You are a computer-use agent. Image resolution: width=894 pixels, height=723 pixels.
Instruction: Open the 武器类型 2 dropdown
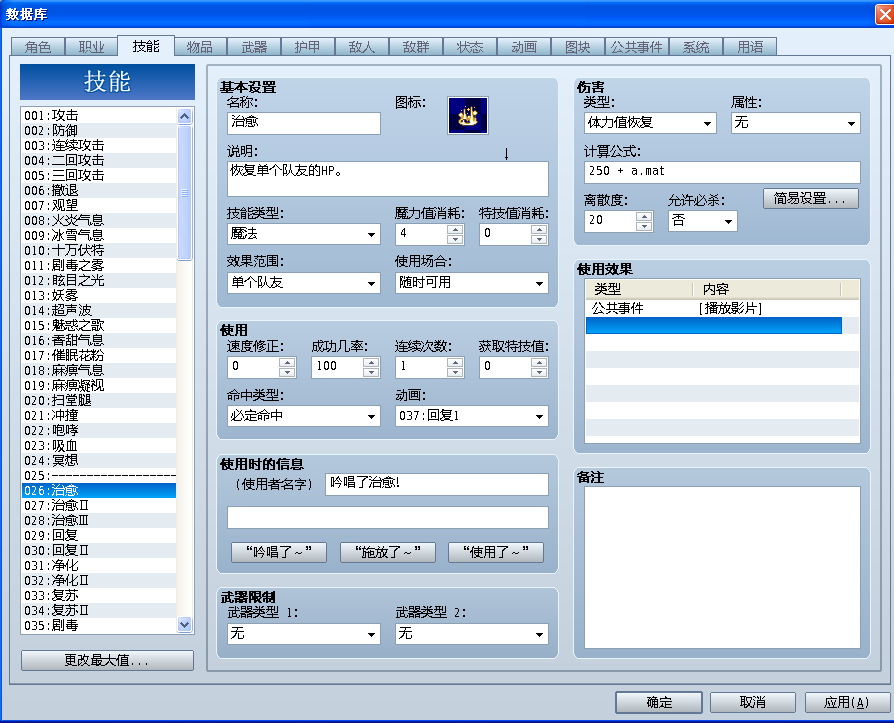[x=472, y=633]
